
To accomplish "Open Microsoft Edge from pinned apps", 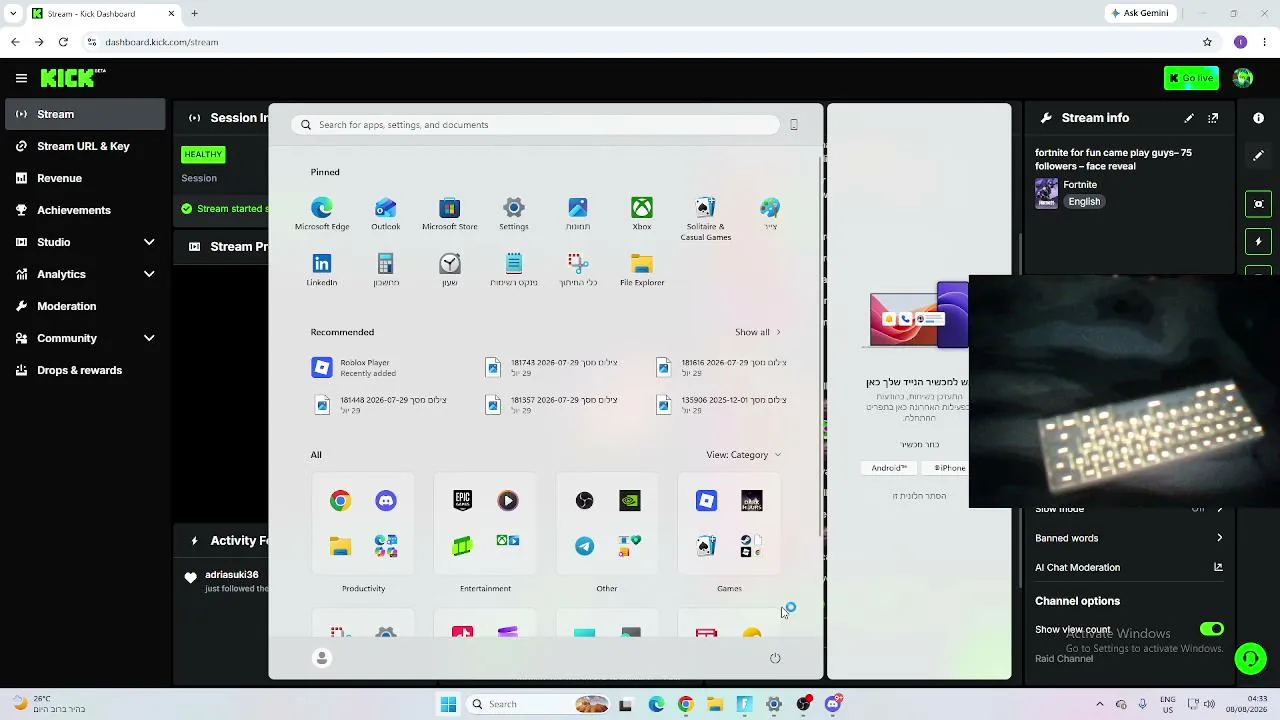I will coord(322,213).
